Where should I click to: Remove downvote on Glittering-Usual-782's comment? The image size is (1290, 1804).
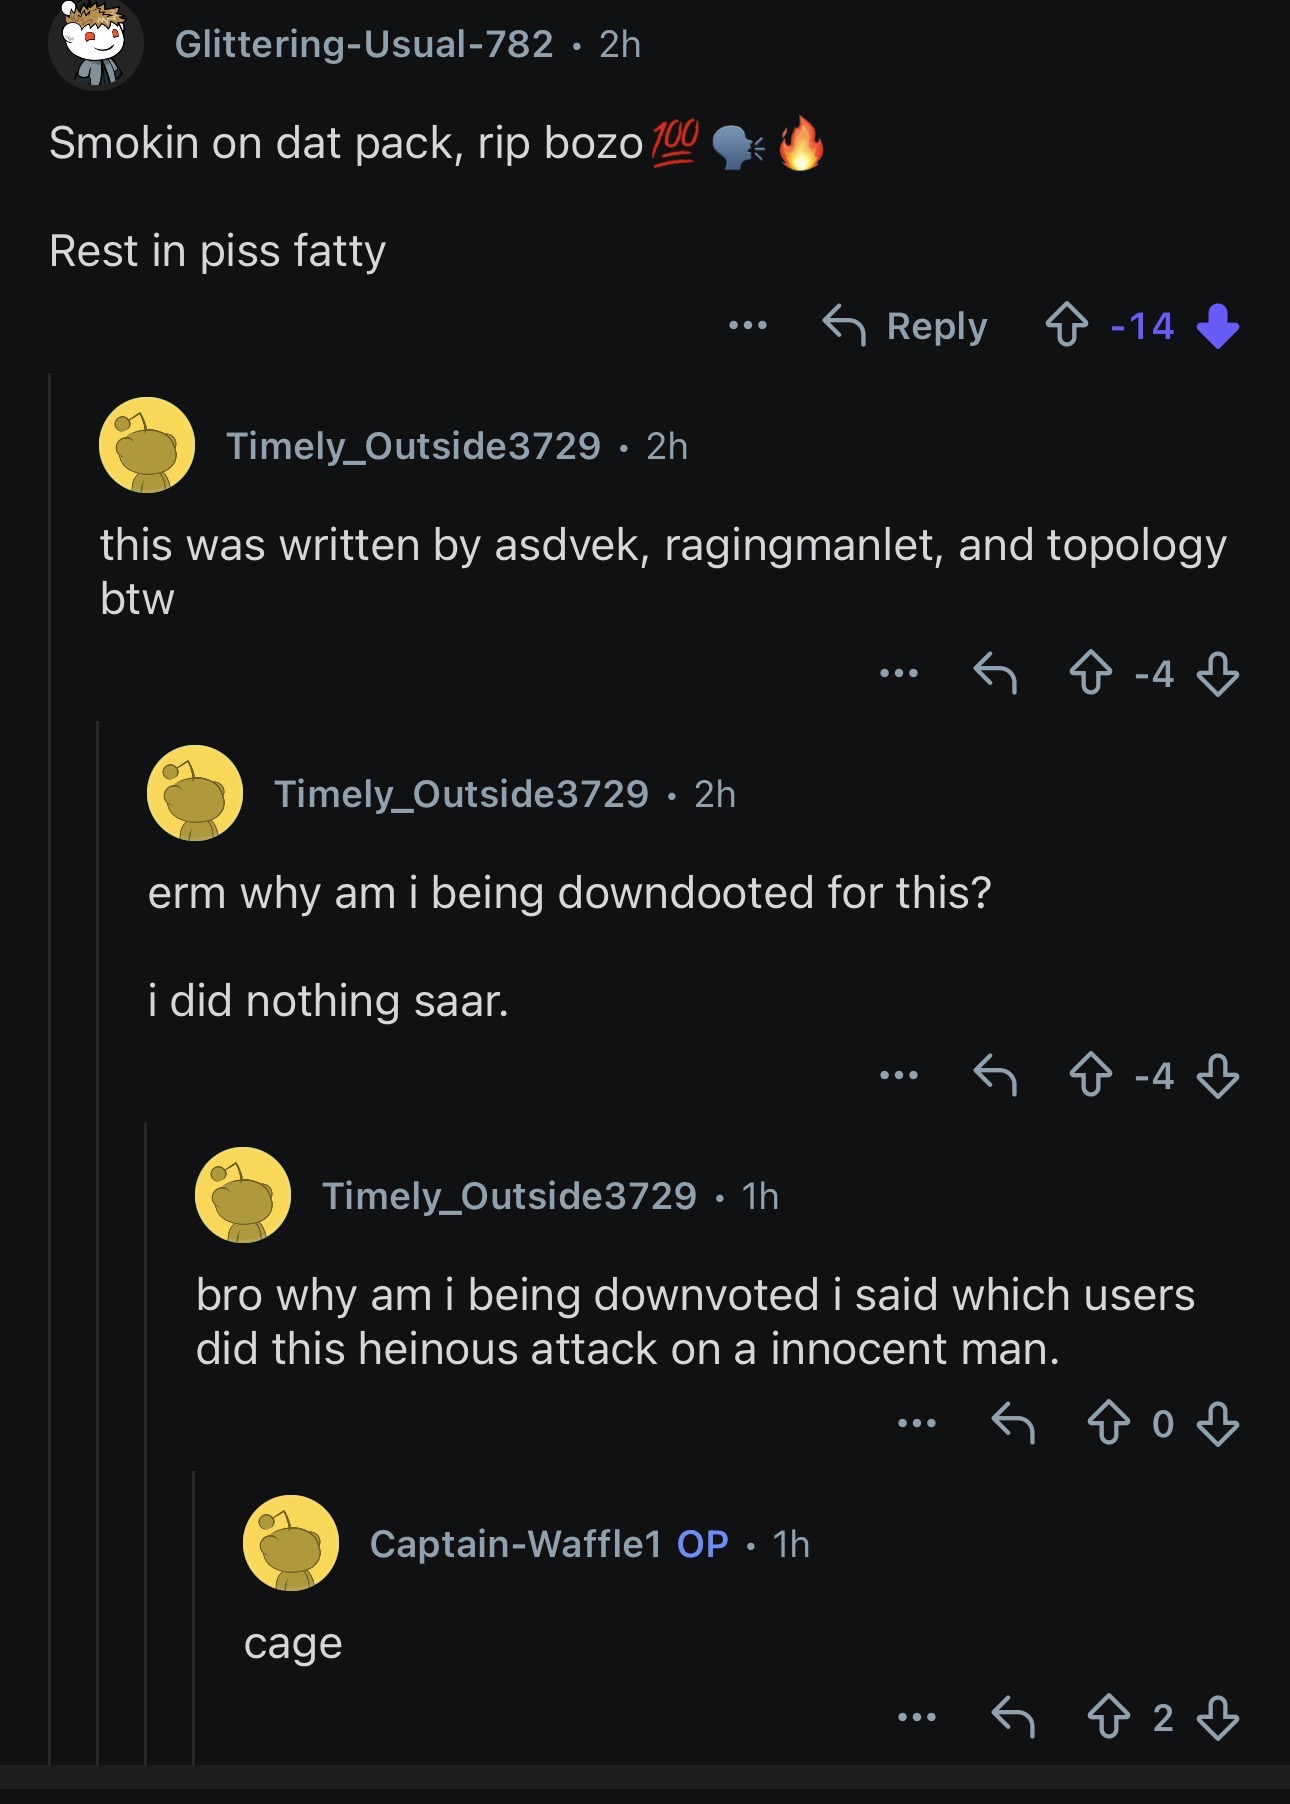tap(1217, 326)
